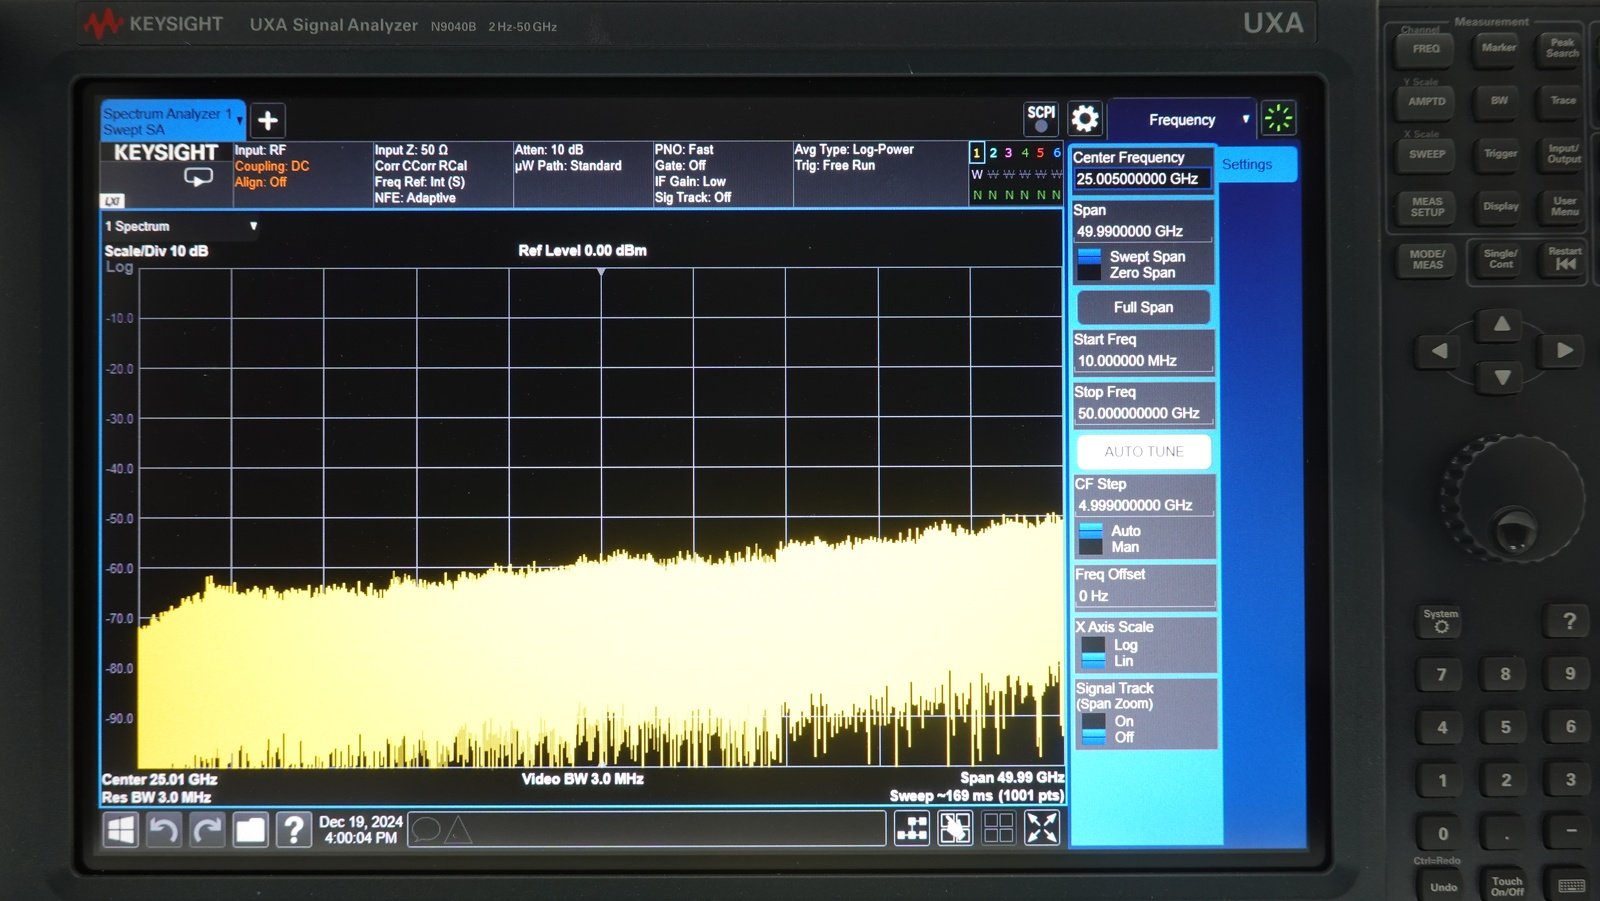Tap the speech bubble icon under KEYSIGHT logo
The height and width of the screenshot is (901, 1600).
click(198, 177)
